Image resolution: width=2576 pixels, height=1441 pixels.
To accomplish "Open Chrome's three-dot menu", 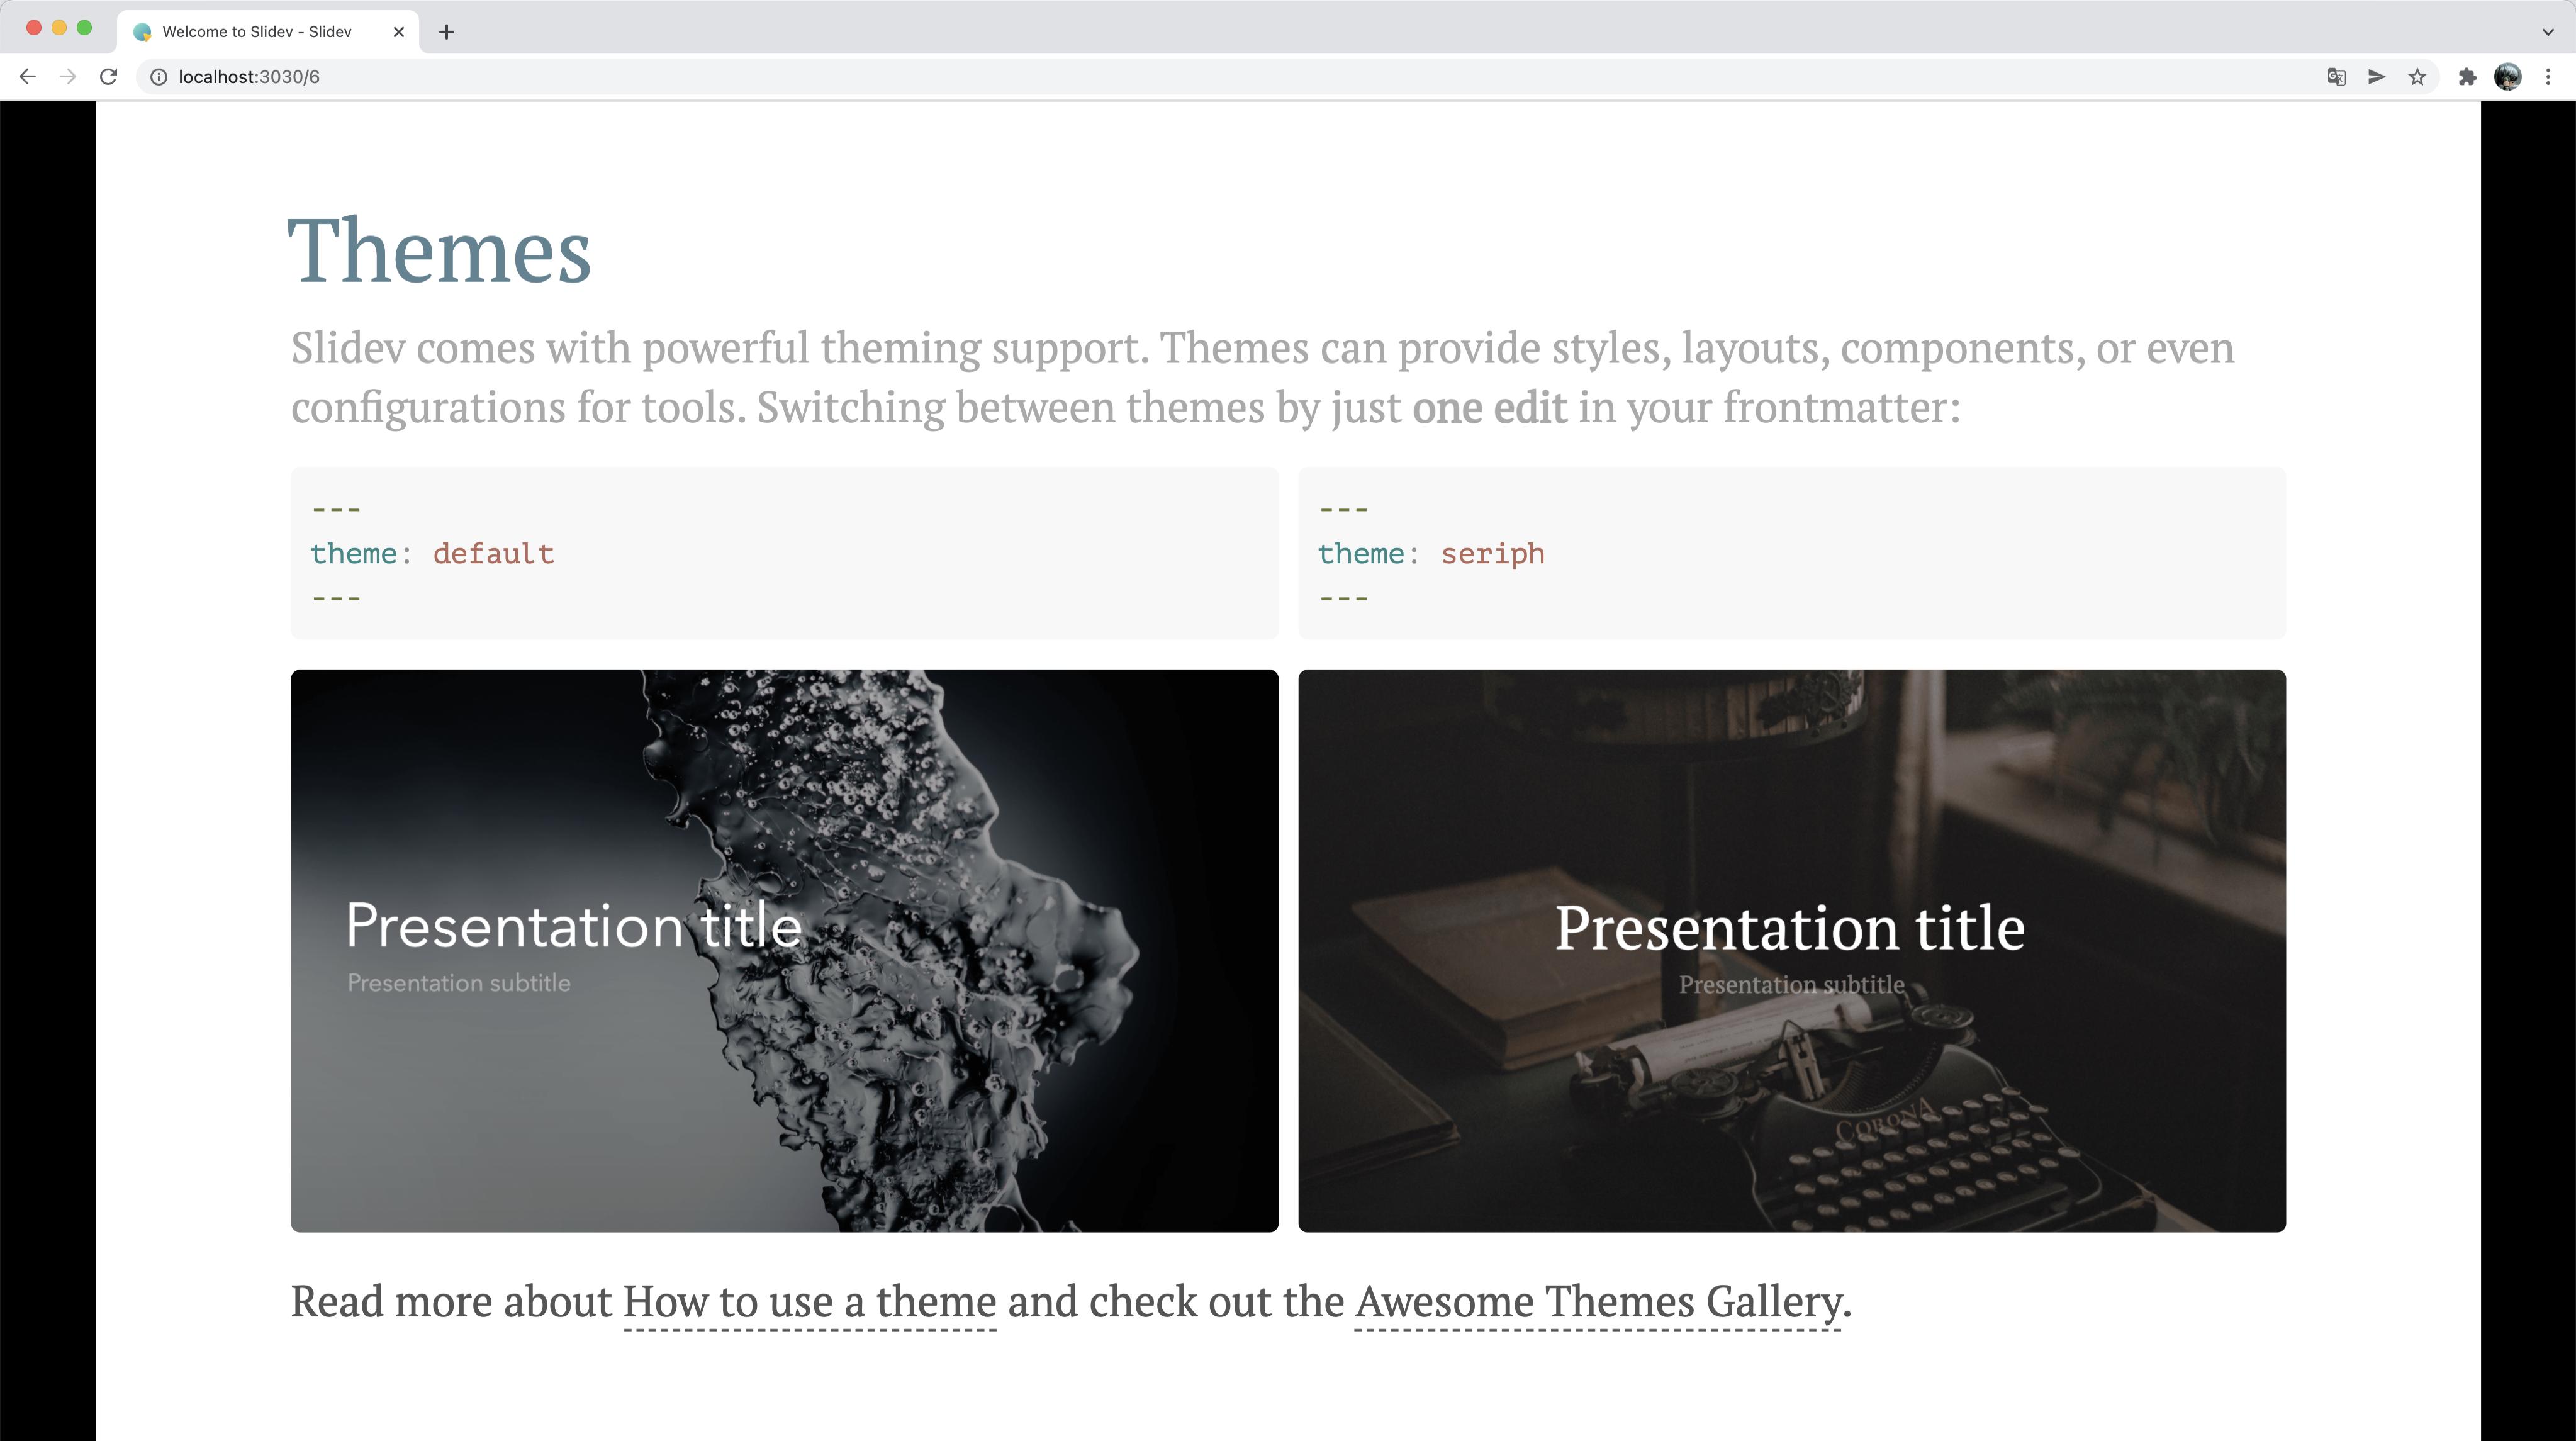I will (2548, 77).
